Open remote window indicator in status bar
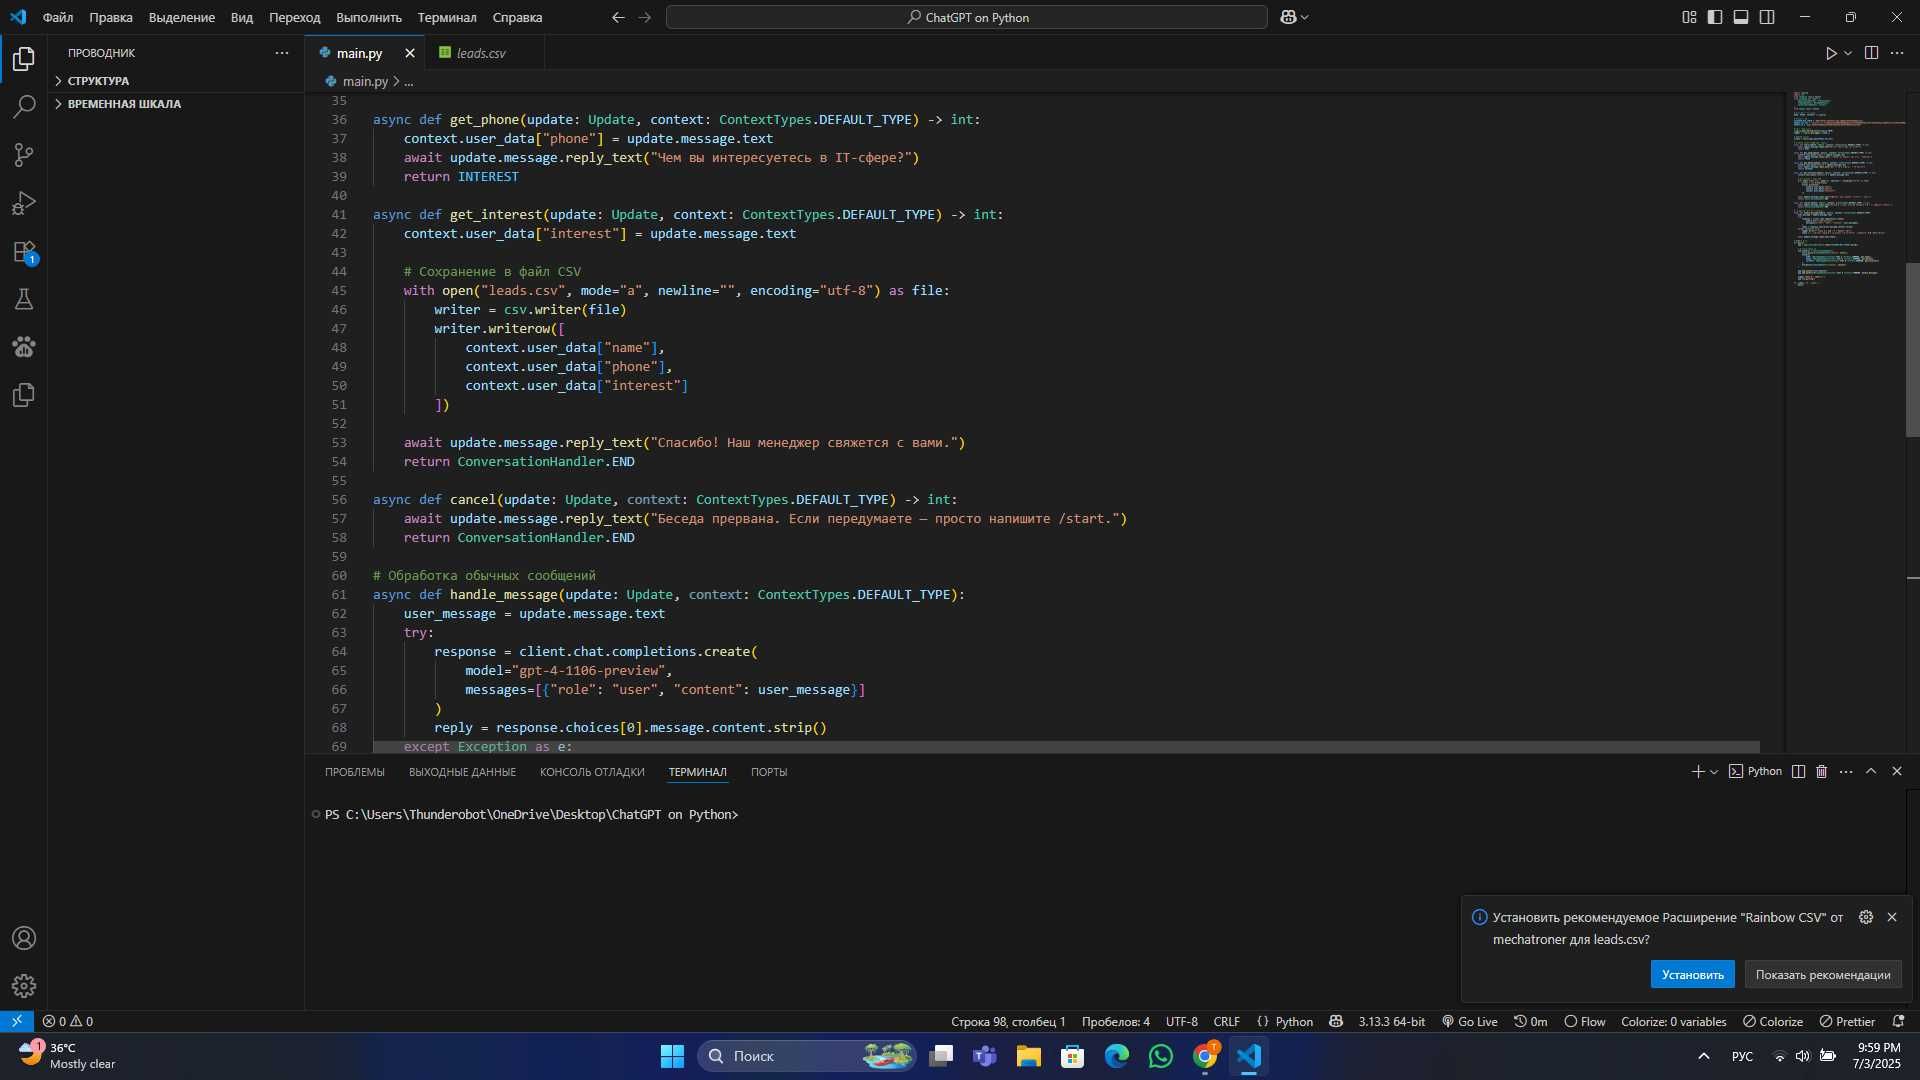 click(x=17, y=1021)
